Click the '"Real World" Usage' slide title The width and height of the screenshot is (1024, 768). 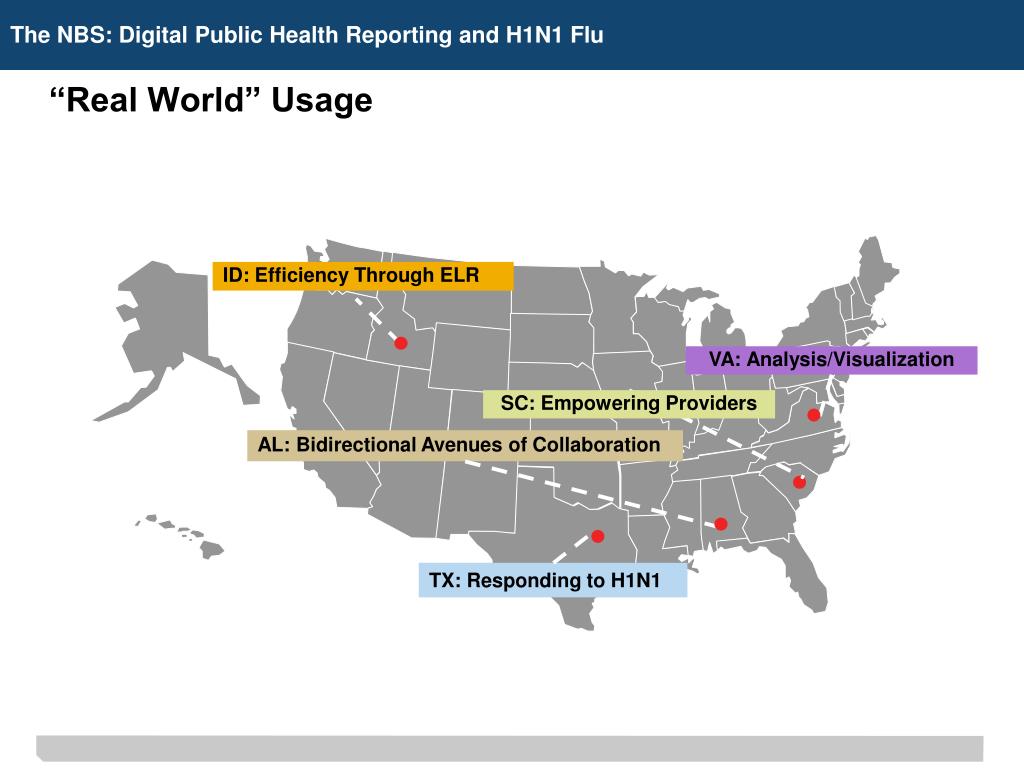point(211,100)
